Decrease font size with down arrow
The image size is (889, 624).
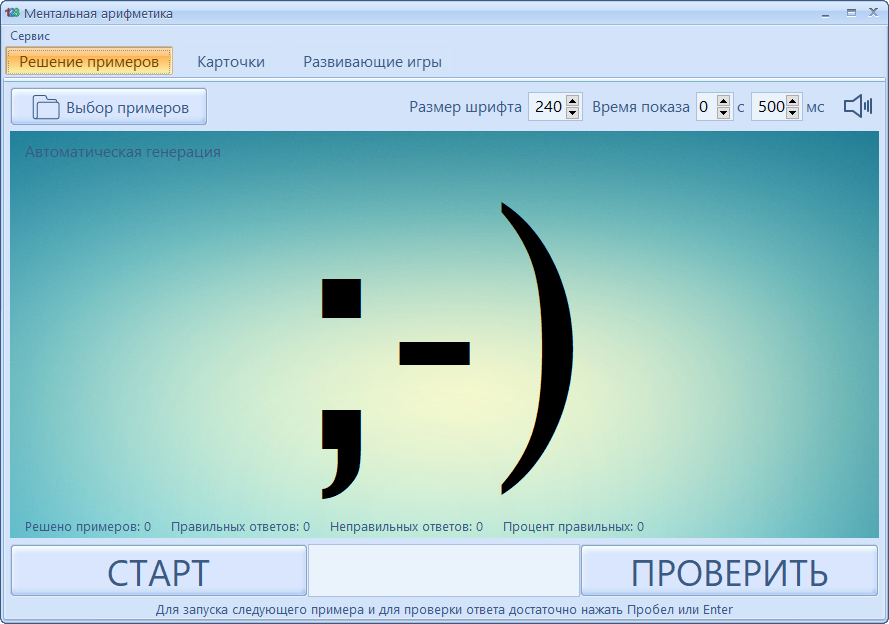tap(572, 113)
